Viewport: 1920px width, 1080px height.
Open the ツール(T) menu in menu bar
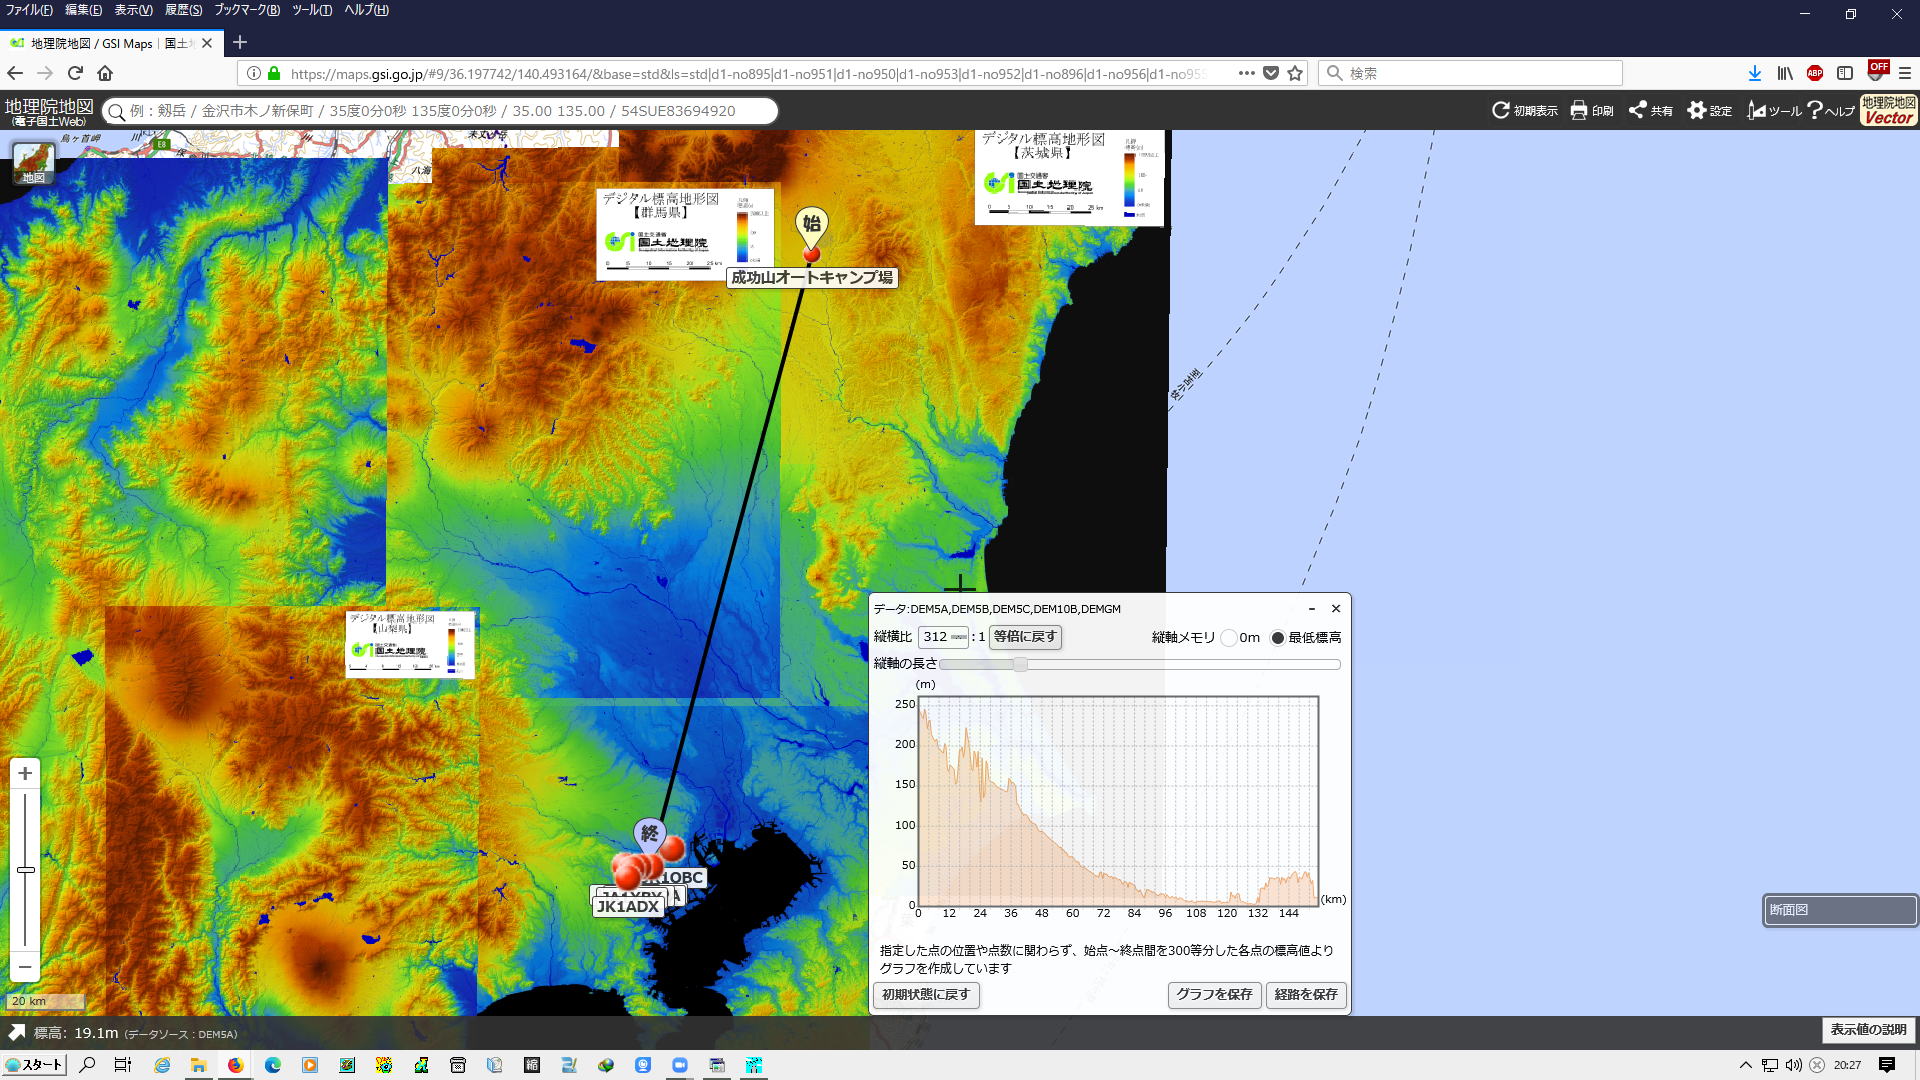(x=312, y=10)
